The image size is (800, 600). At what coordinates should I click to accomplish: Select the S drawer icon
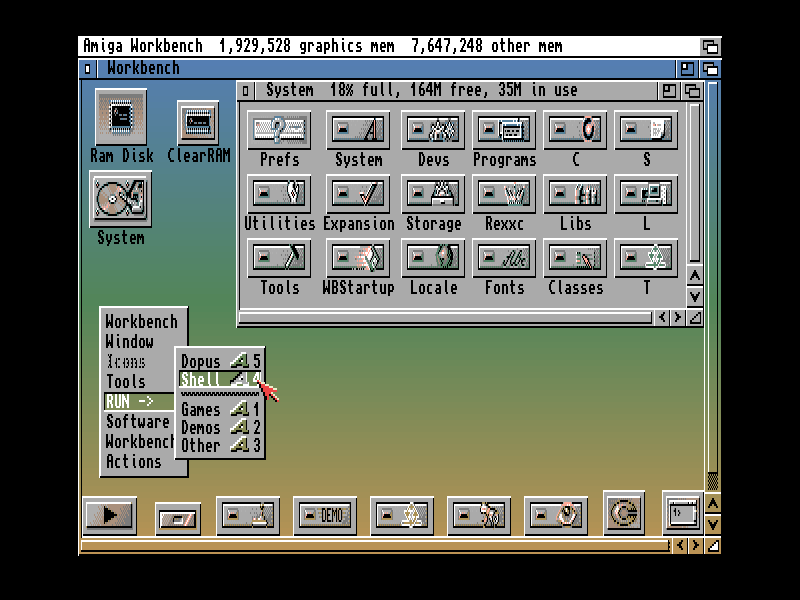click(x=646, y=130)
